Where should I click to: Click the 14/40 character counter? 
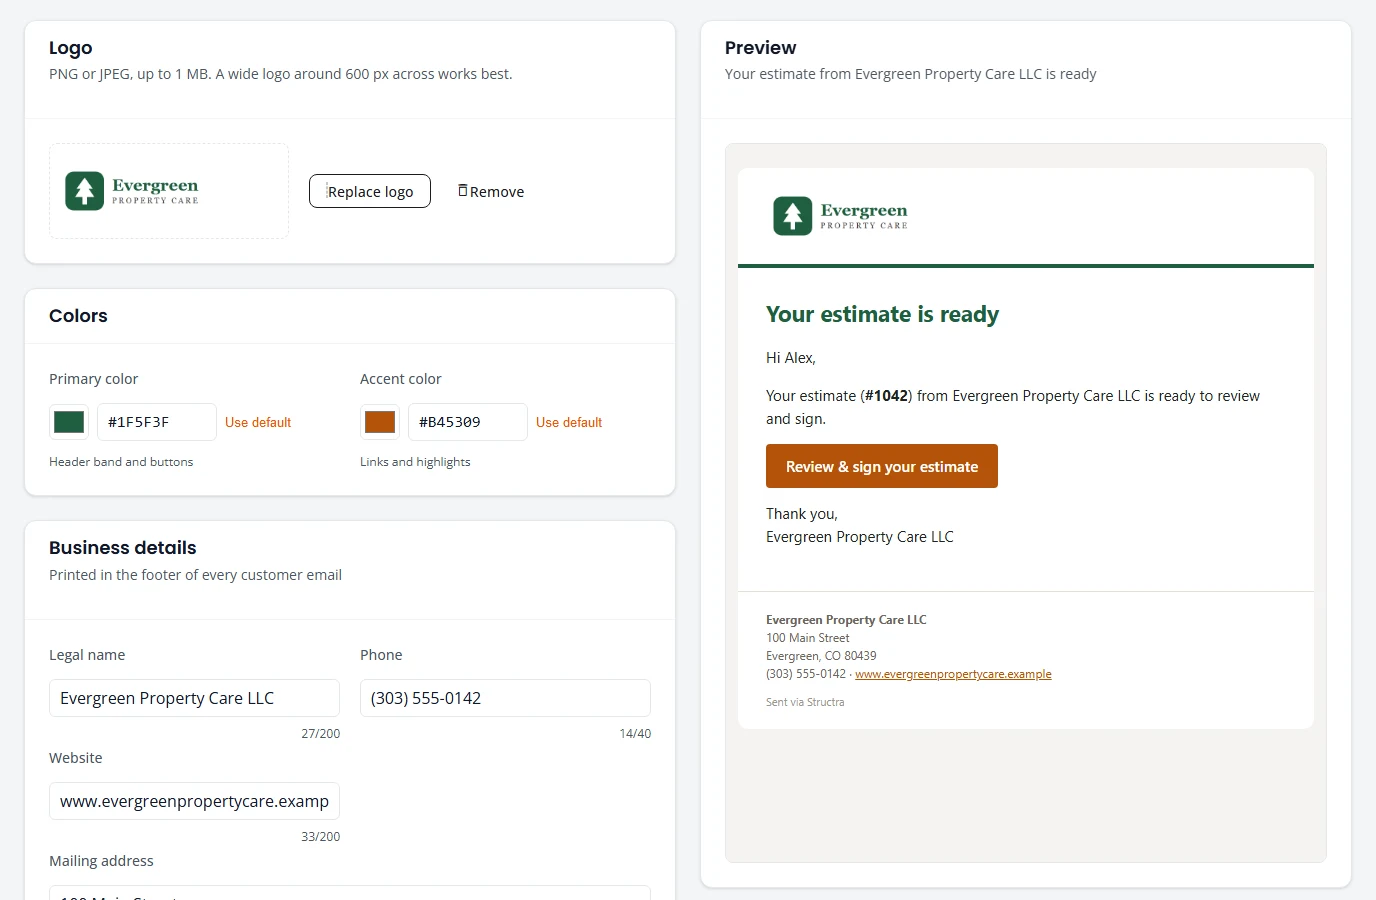pos(635,734)
